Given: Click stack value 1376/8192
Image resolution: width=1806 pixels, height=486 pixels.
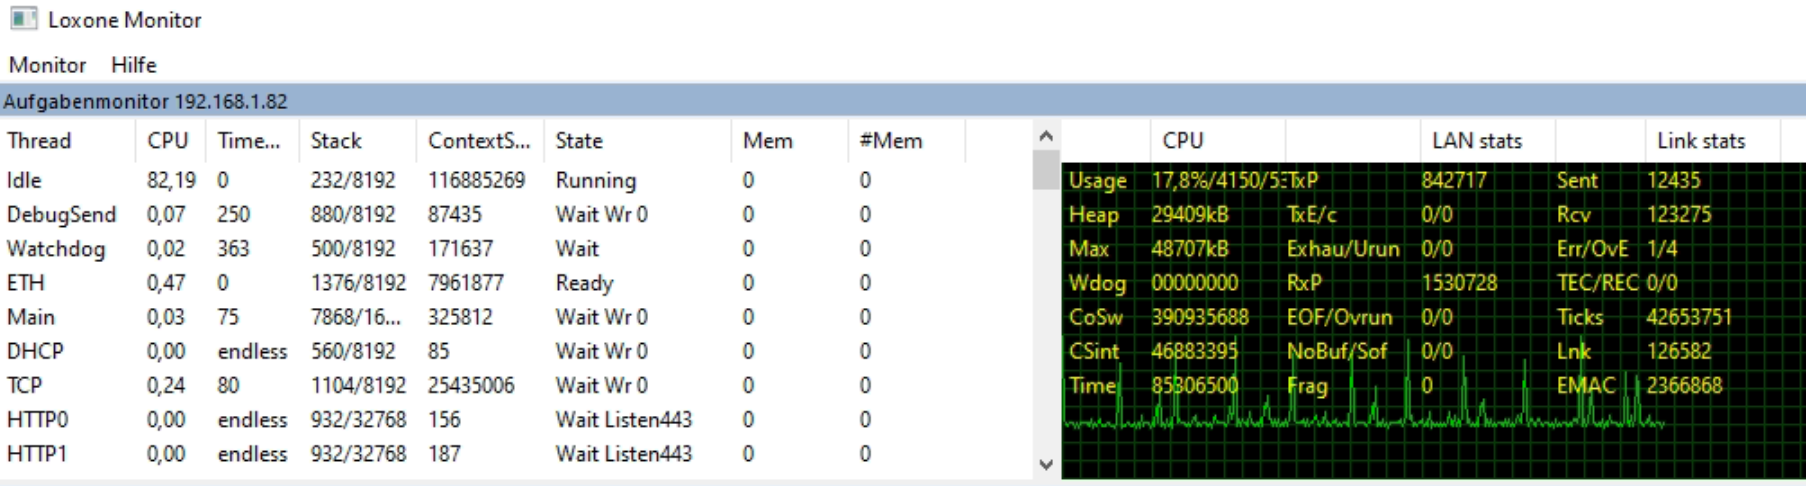Looking at the screenshot, I should pos(358,283).
